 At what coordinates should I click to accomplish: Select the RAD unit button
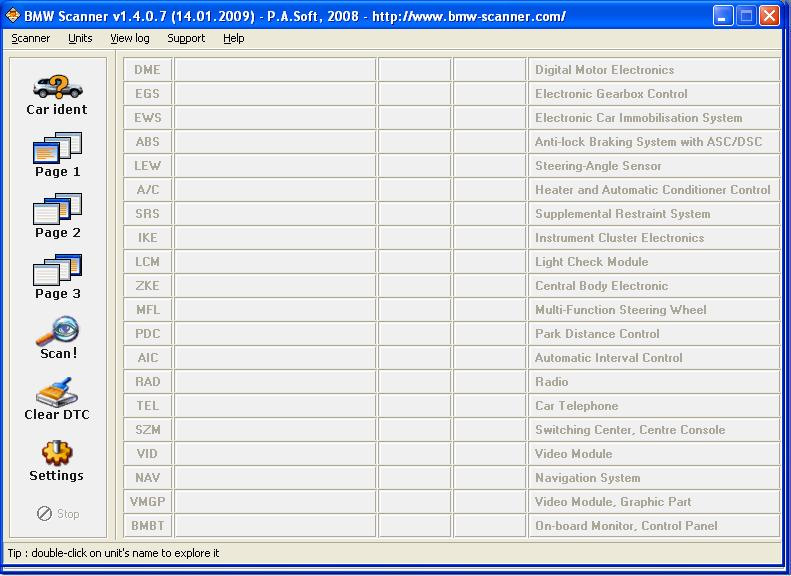coord(147,382)
